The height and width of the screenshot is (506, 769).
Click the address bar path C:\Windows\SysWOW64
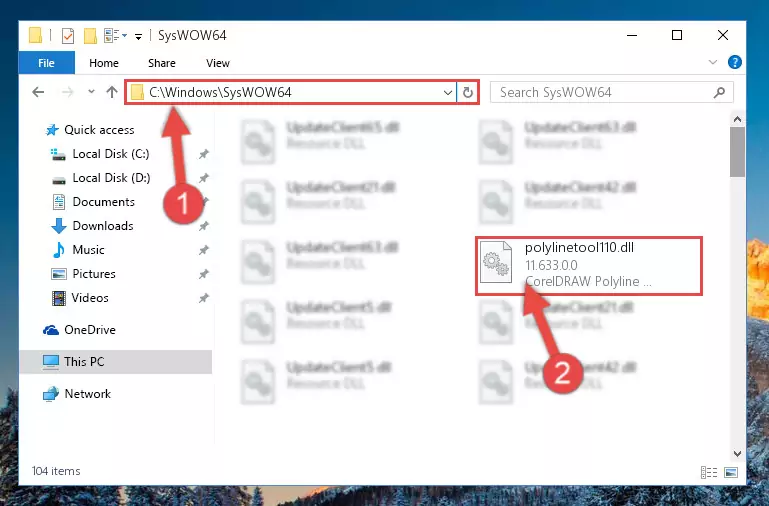(220, 92)
